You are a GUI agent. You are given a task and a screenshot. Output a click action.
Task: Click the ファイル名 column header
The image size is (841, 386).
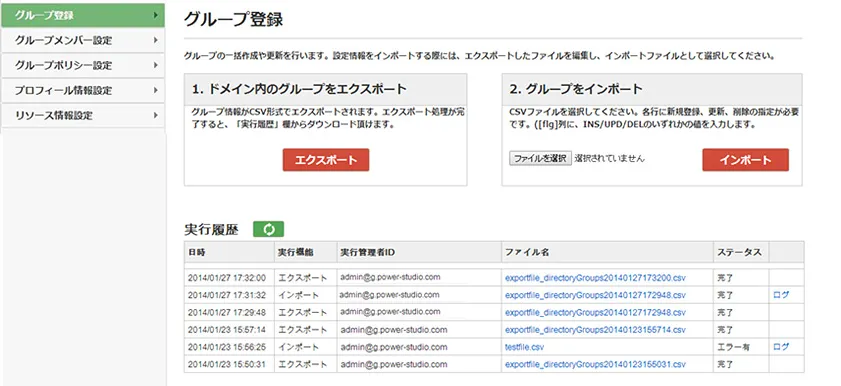click(608, 252)
